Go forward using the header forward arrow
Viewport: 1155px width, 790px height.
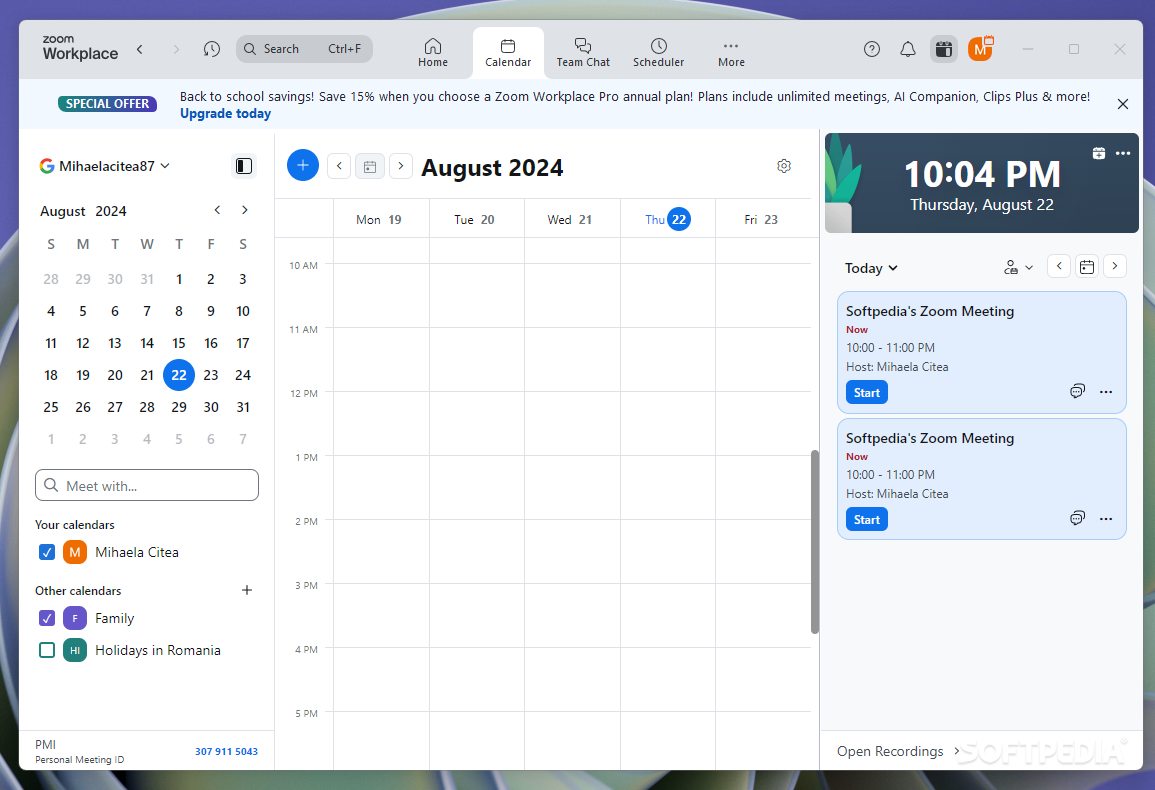click(175, 49)
